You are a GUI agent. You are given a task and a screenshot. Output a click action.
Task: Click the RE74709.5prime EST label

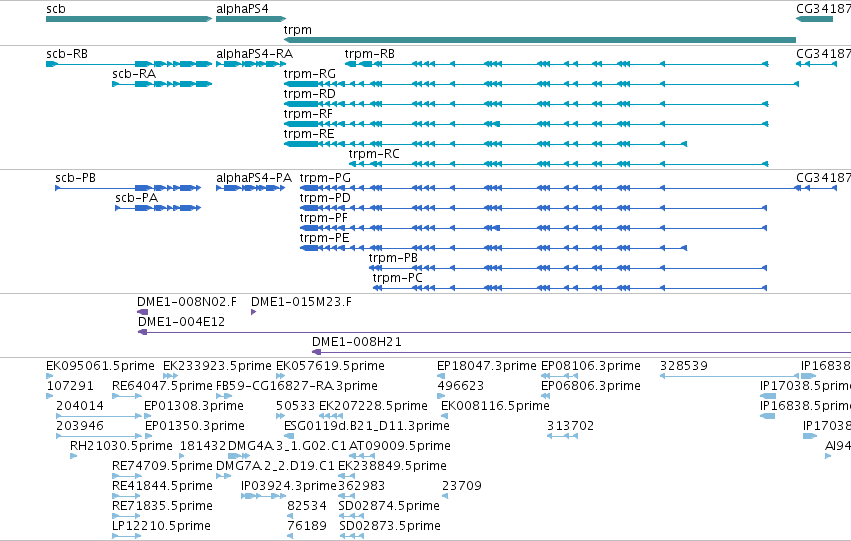(162, 467)
